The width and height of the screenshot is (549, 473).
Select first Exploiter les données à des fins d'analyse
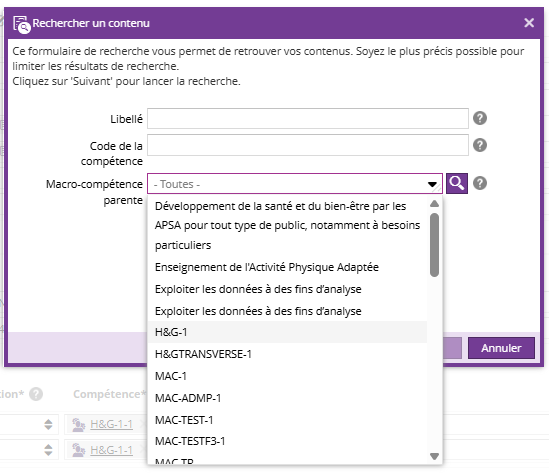pyautogui.click(x=287, y=289)
